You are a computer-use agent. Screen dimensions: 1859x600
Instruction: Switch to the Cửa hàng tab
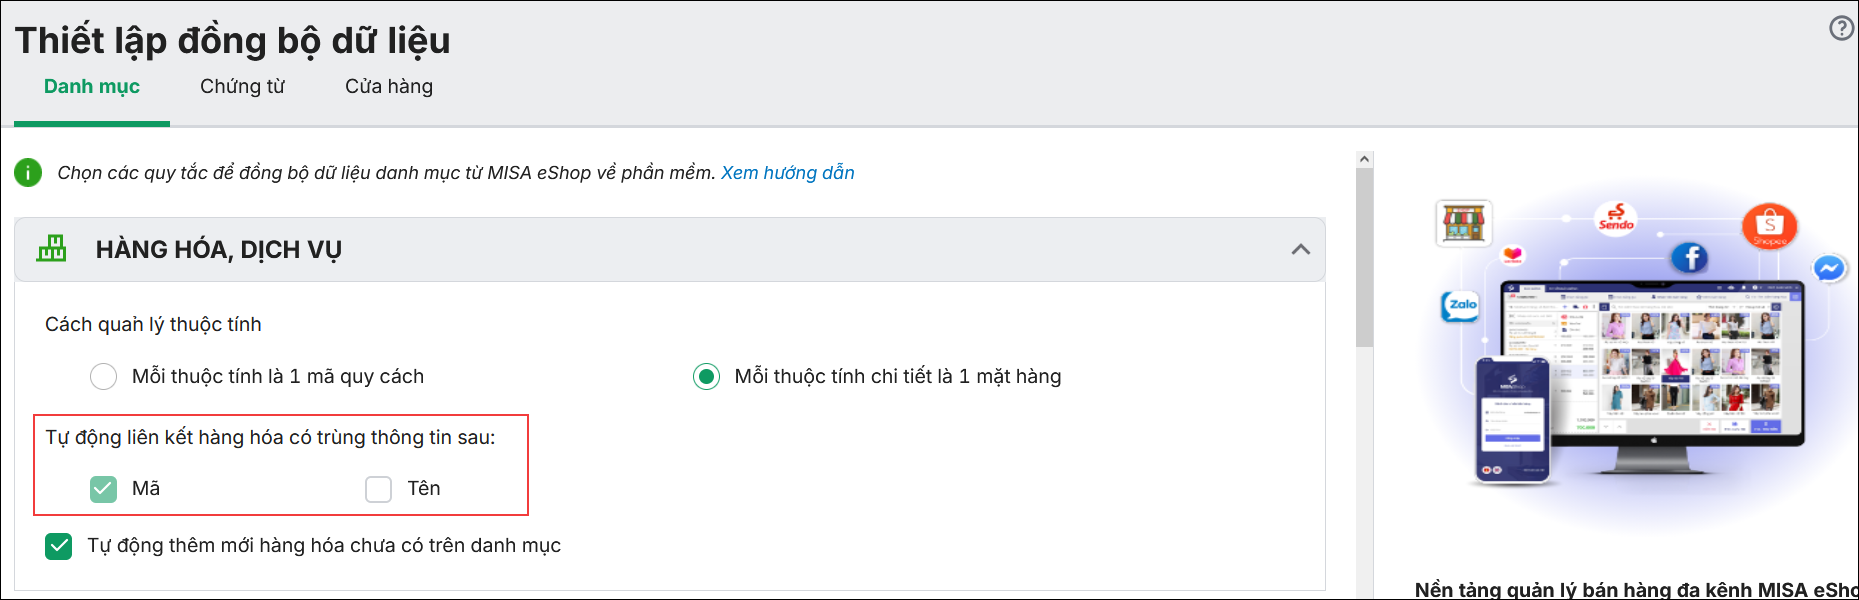click(x=389, y=87)
